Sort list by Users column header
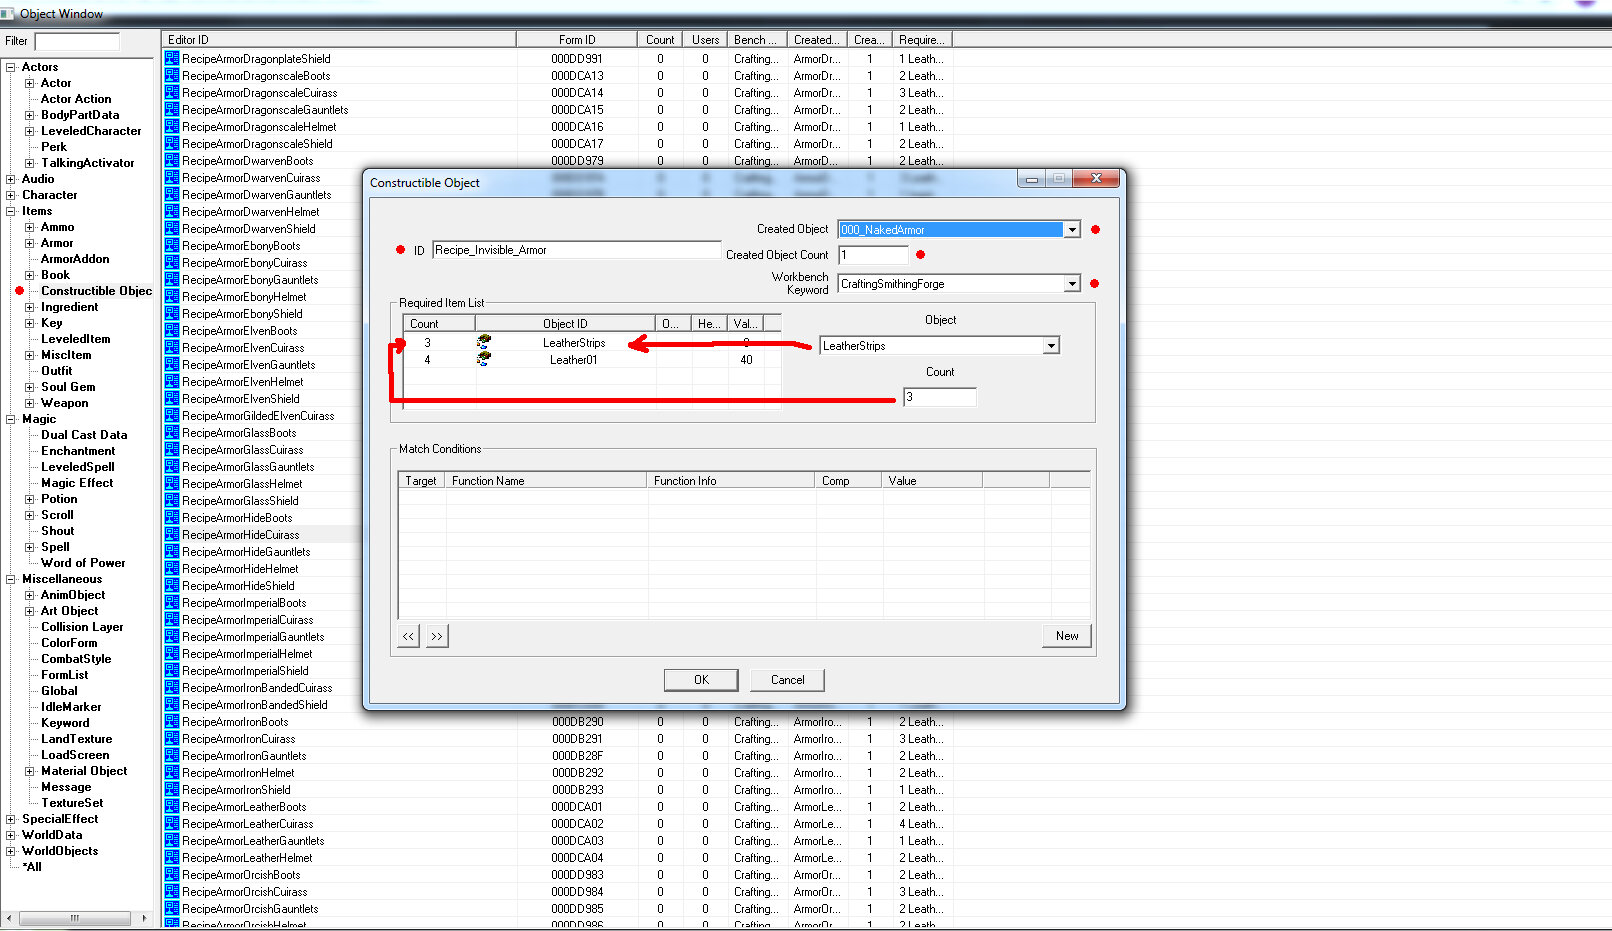Viewport: 1612px width, 931px height. [x=705, y=40]
